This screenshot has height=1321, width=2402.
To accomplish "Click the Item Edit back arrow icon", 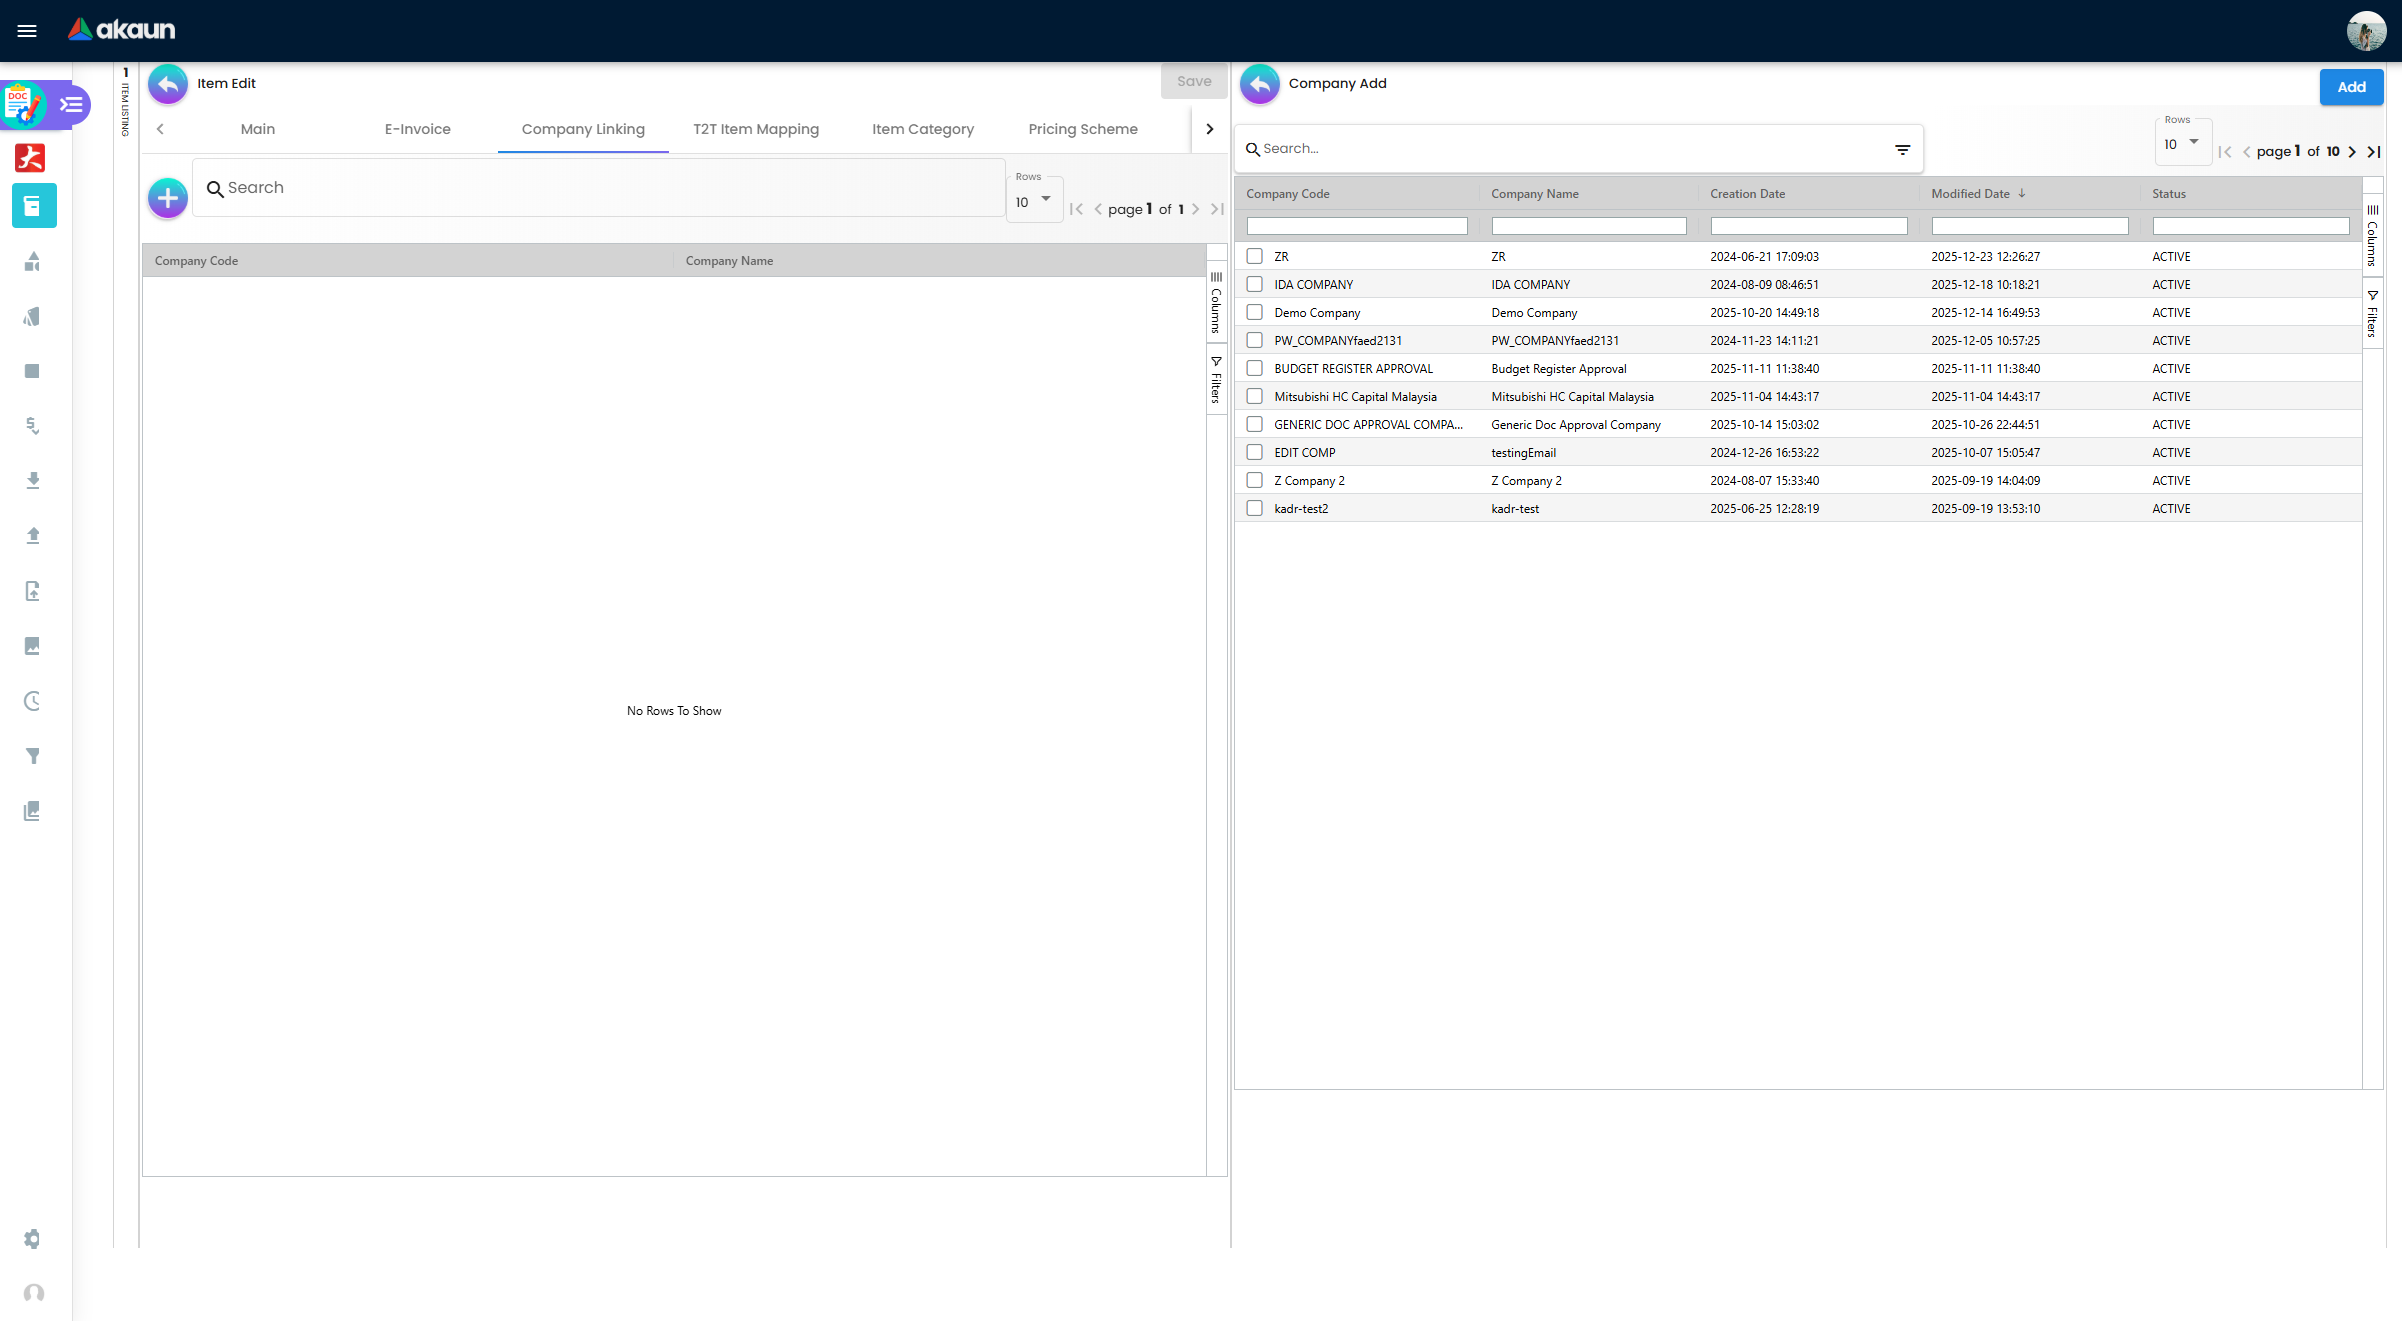I will tap(168, 84).
